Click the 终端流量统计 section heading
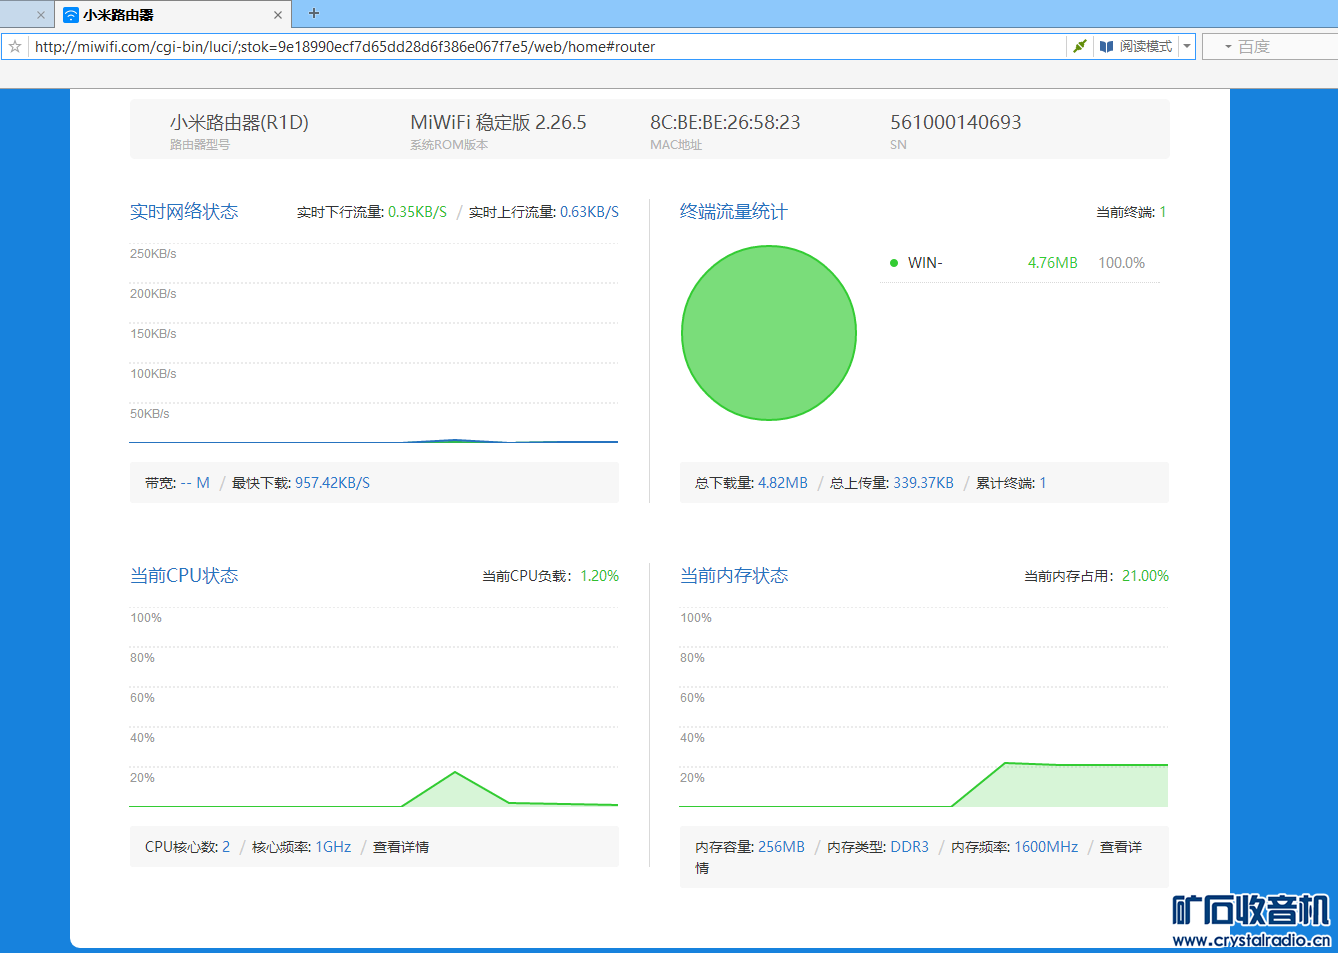The width and height of the screenshot is (1338, 953). 734,212
